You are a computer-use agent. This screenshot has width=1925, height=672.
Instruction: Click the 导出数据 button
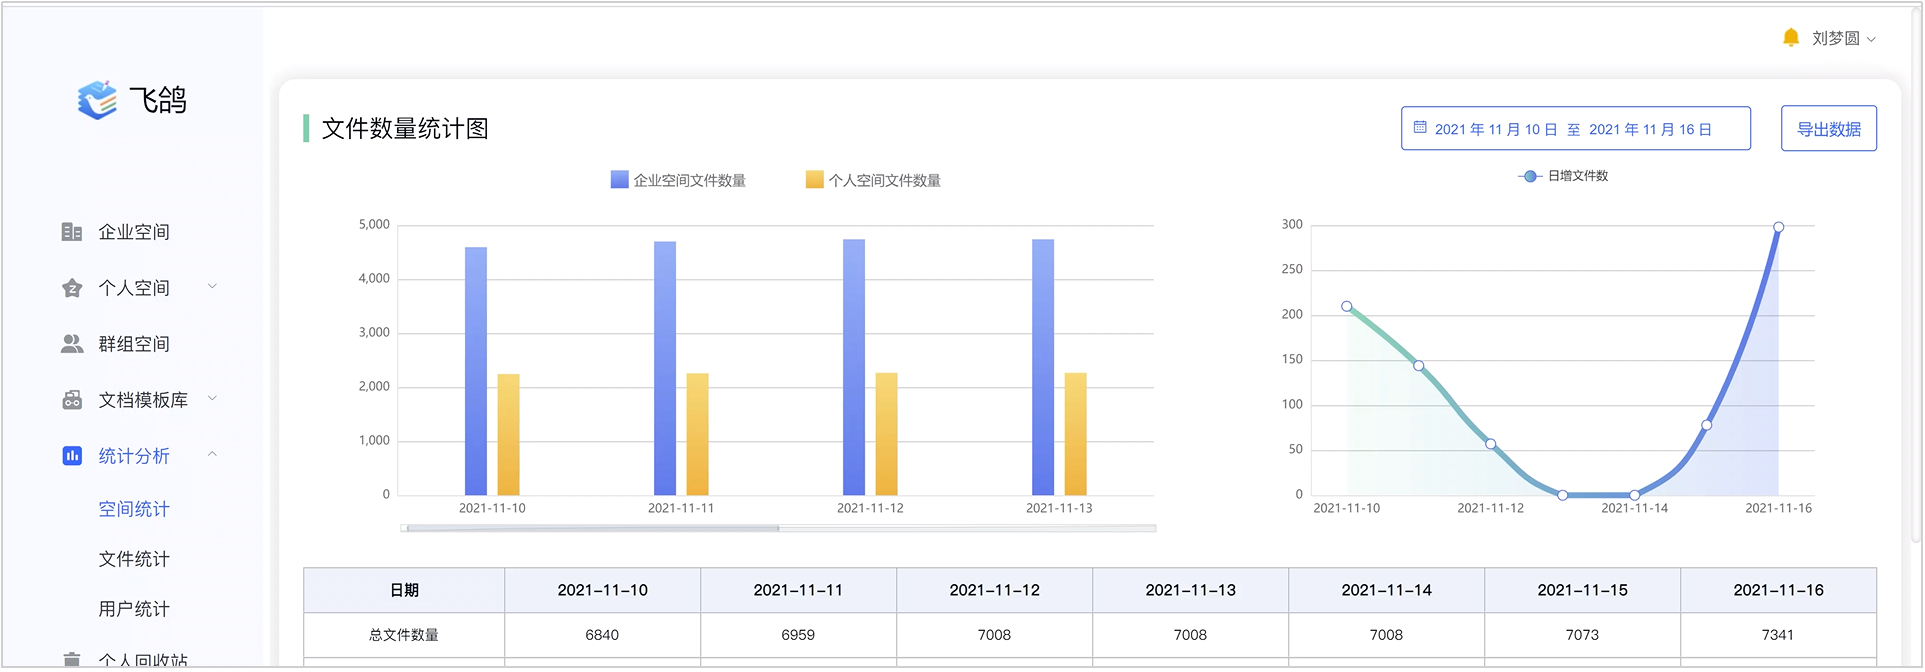(1828, 129)
